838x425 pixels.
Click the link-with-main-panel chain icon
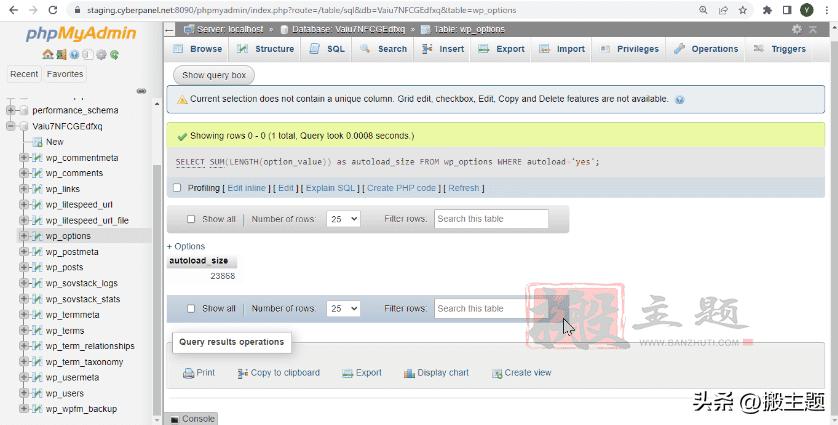click(141, 91)
